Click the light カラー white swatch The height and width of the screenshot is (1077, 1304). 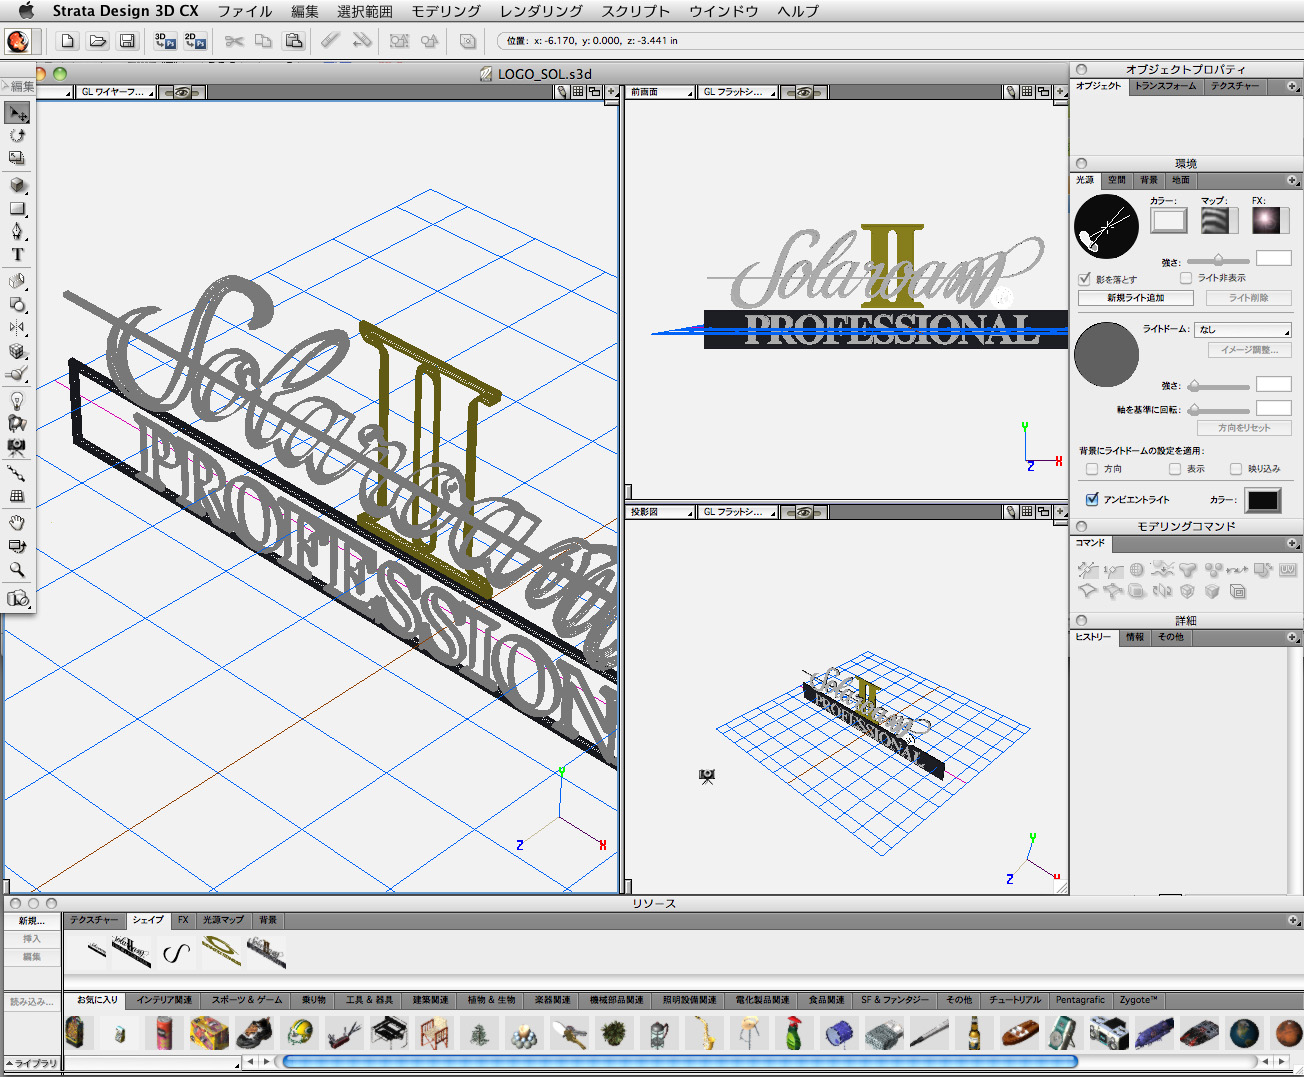(x=1168, y=221)
